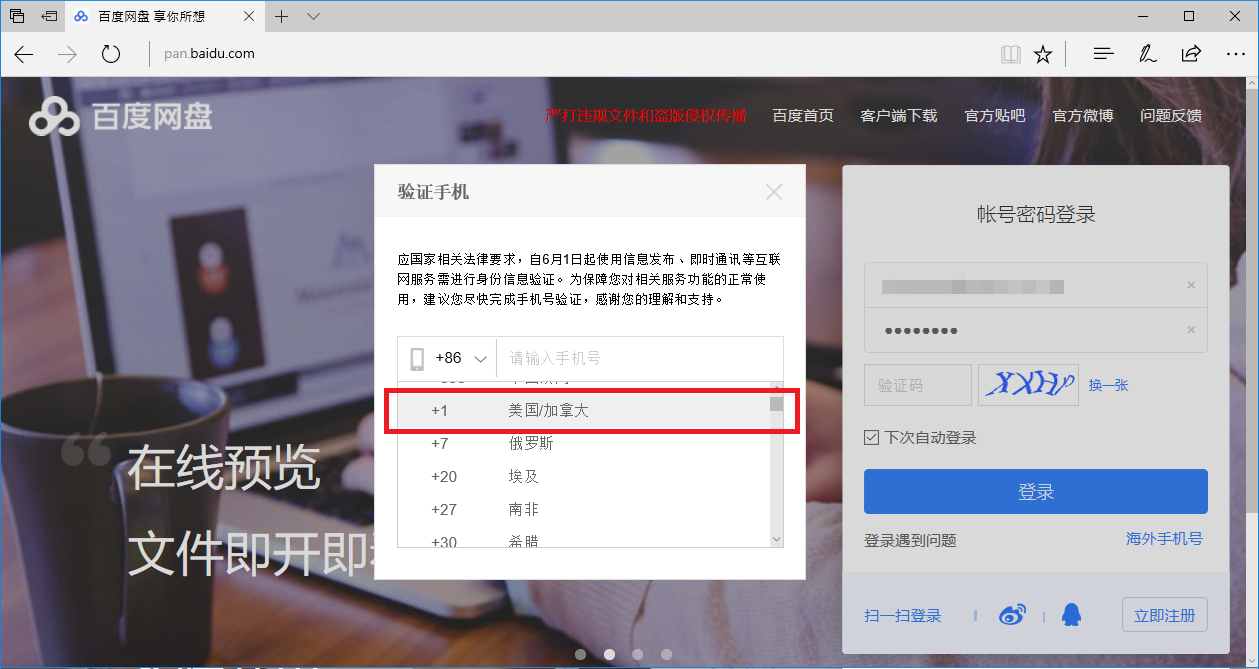Go back with the browser back arrow
The height and width of the screenshot is (669, 1259).
tap(24, 54)
